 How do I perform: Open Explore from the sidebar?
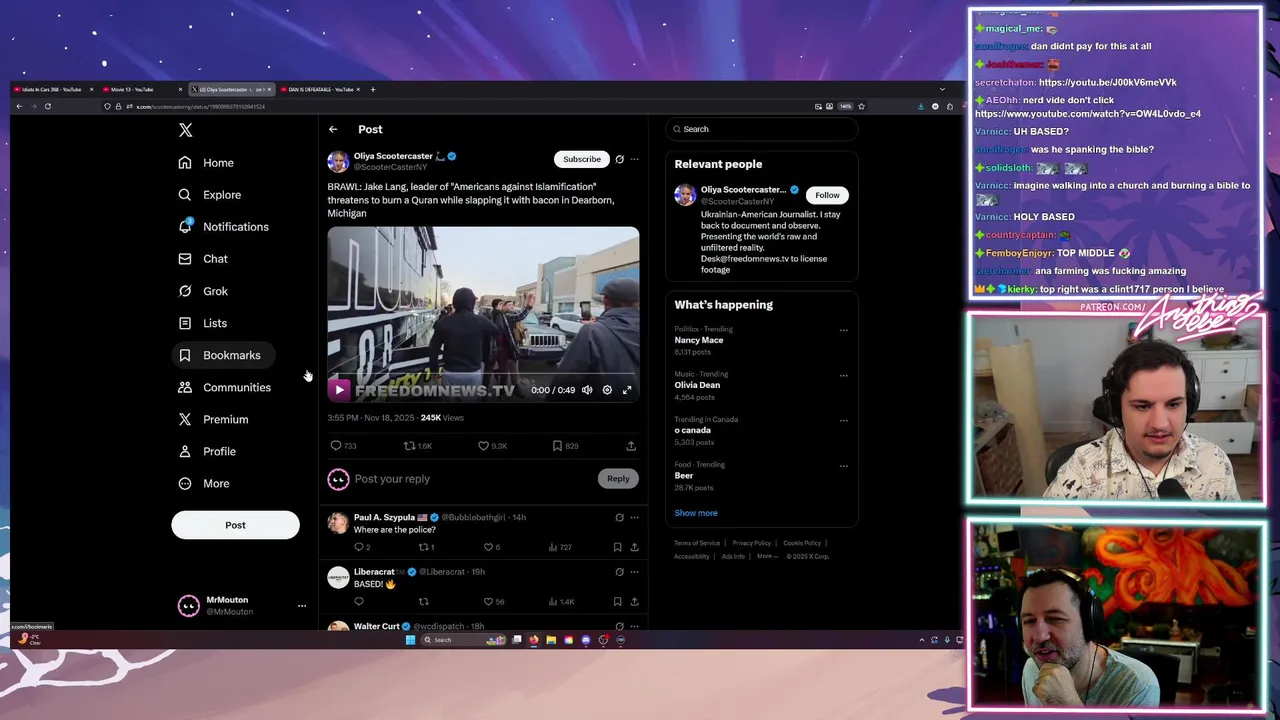[210, 195]
